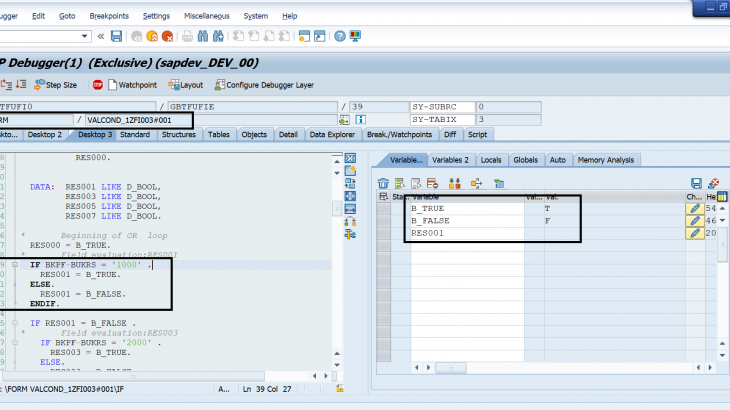Click the blue info icon next to VALCOND field

point(360,120)
